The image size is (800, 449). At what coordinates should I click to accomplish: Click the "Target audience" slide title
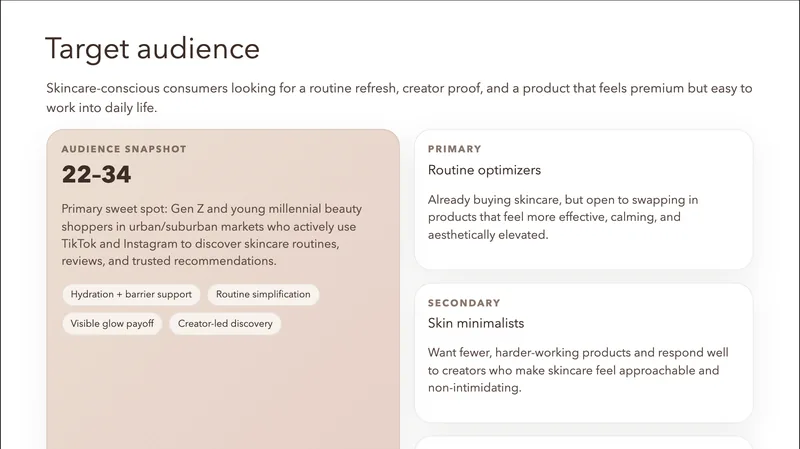click(152, 49)
